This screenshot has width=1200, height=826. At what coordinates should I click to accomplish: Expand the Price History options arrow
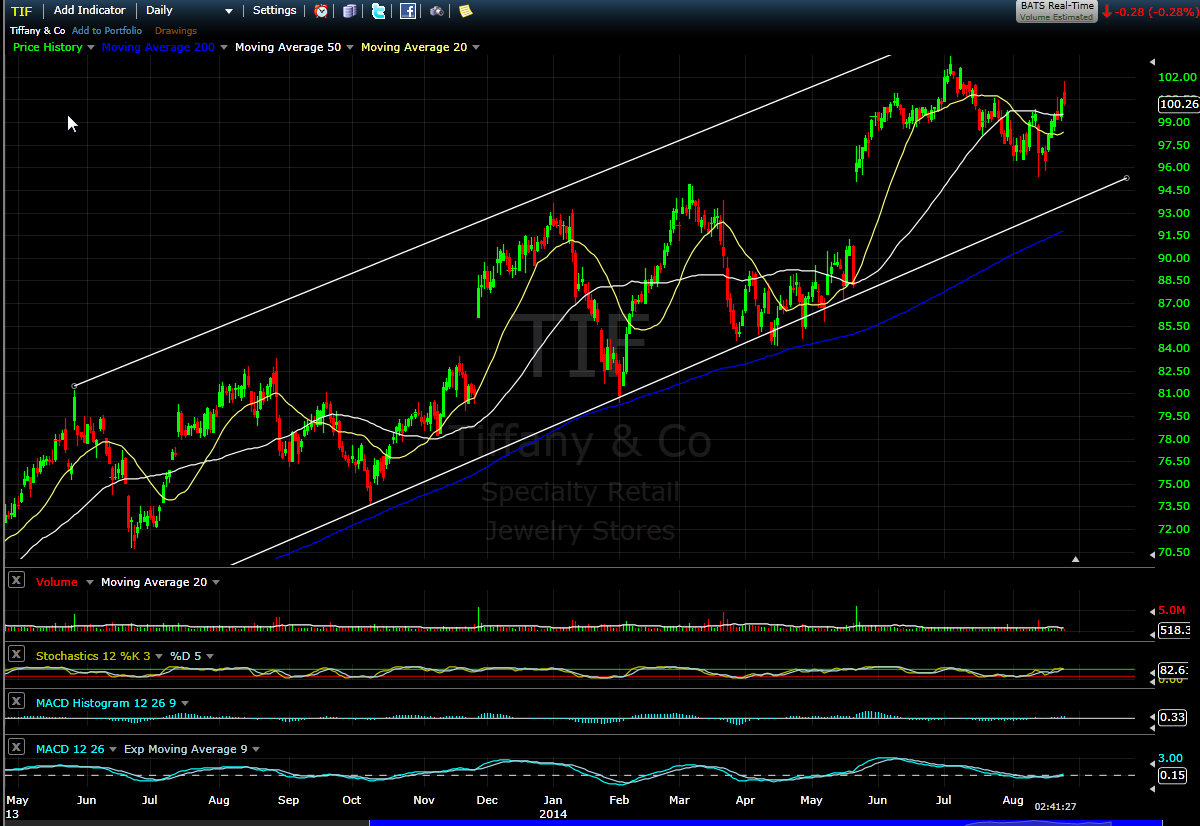(x=91, y=48)
